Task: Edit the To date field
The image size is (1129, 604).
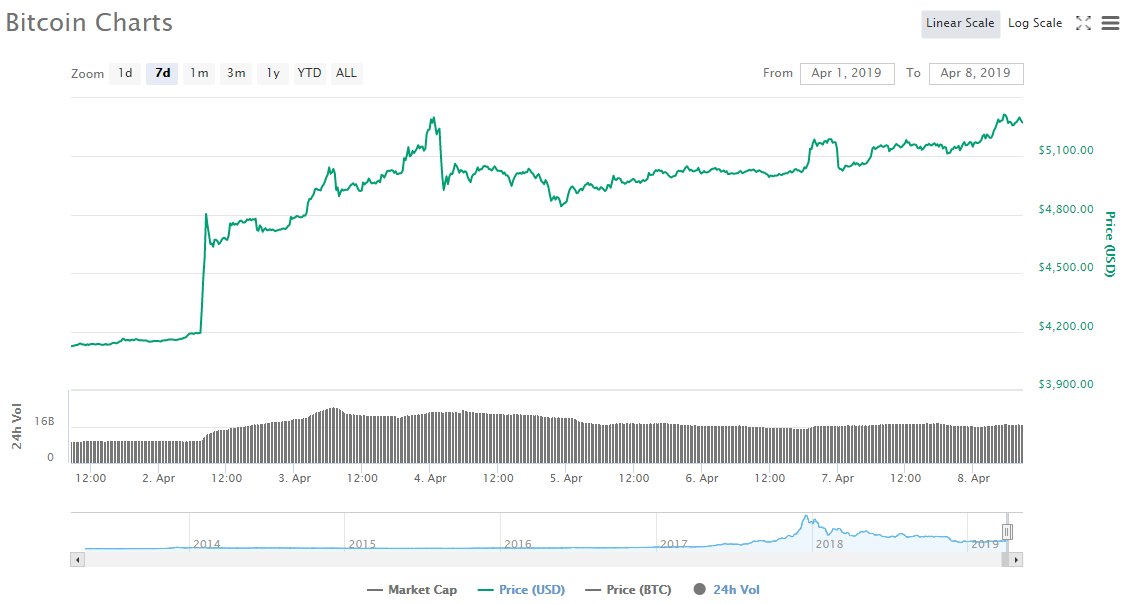Action: tap(976, 73)
